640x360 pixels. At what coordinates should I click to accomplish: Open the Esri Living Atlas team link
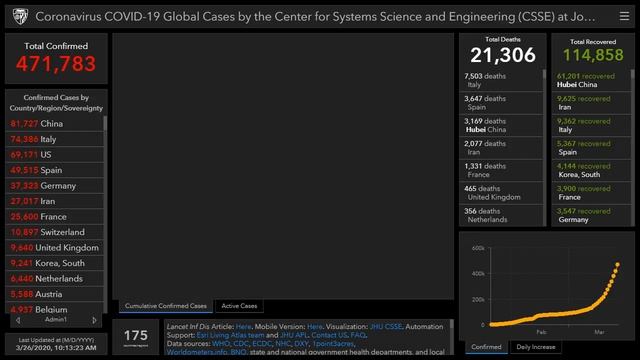(x=231, y=335)
